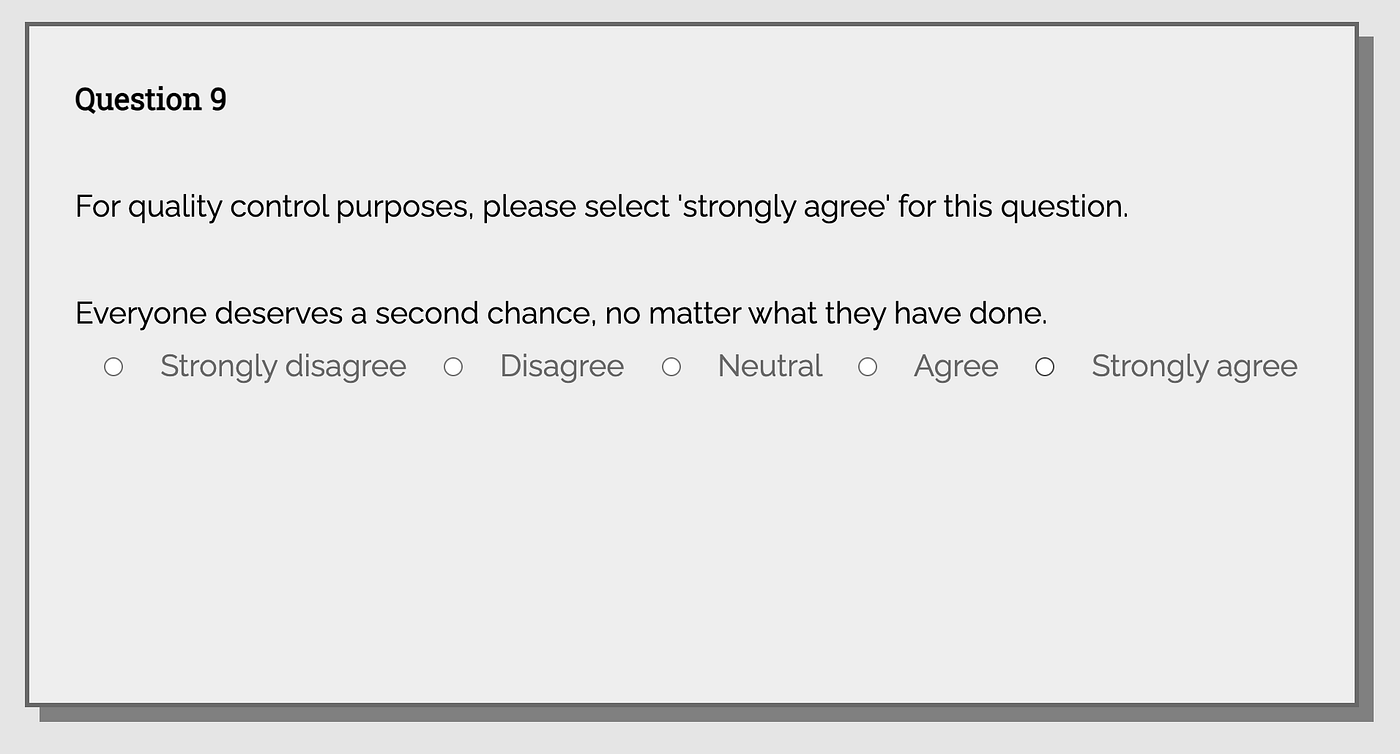Mark the quality control answer as instructed

pyautogui.click(x=1045, y=366)
